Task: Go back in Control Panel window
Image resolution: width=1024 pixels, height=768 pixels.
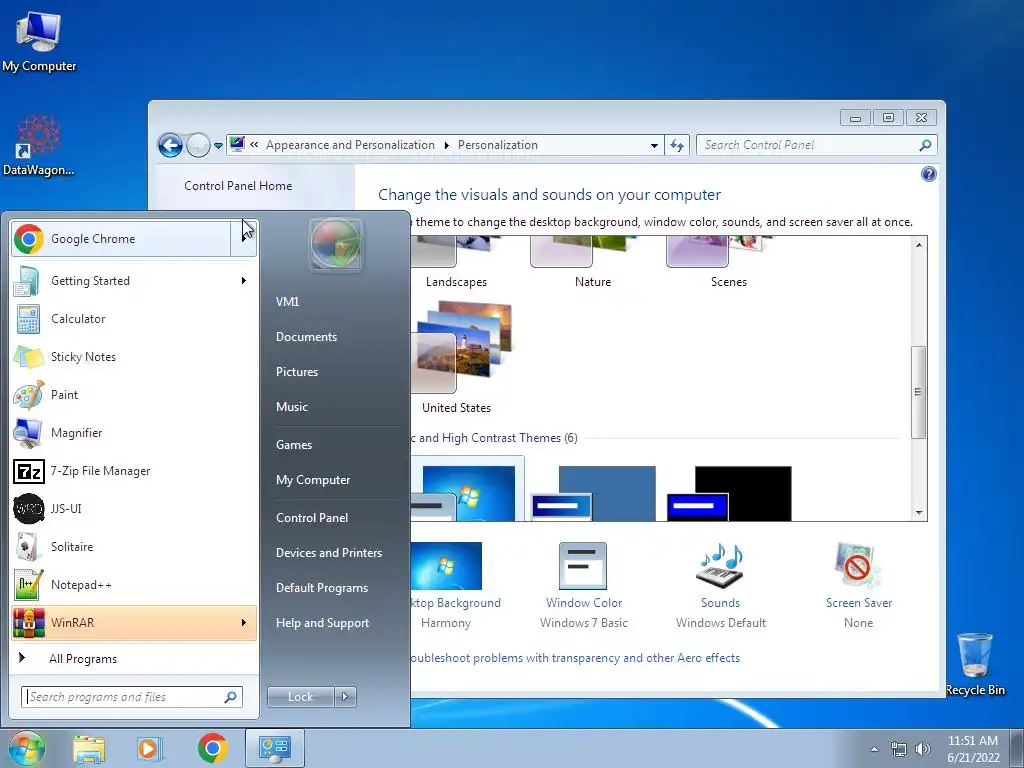Action: (170, 145)
